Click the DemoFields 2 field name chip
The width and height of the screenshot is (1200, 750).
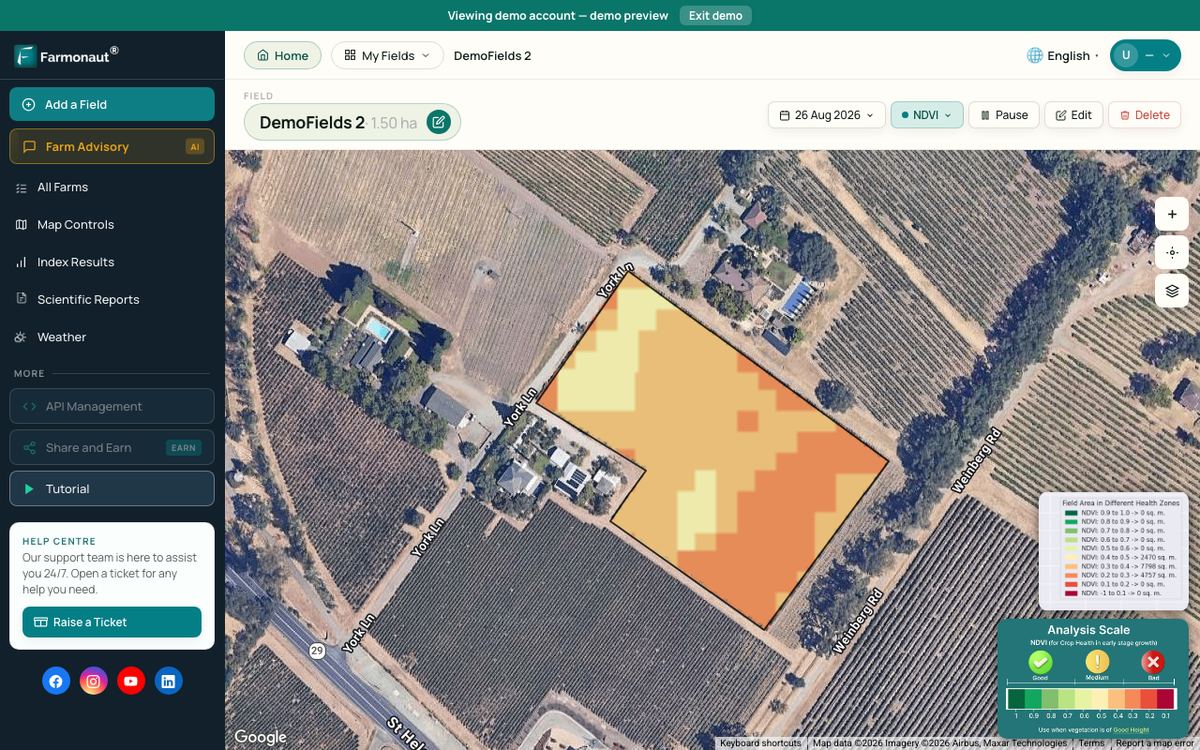(352, 122)
